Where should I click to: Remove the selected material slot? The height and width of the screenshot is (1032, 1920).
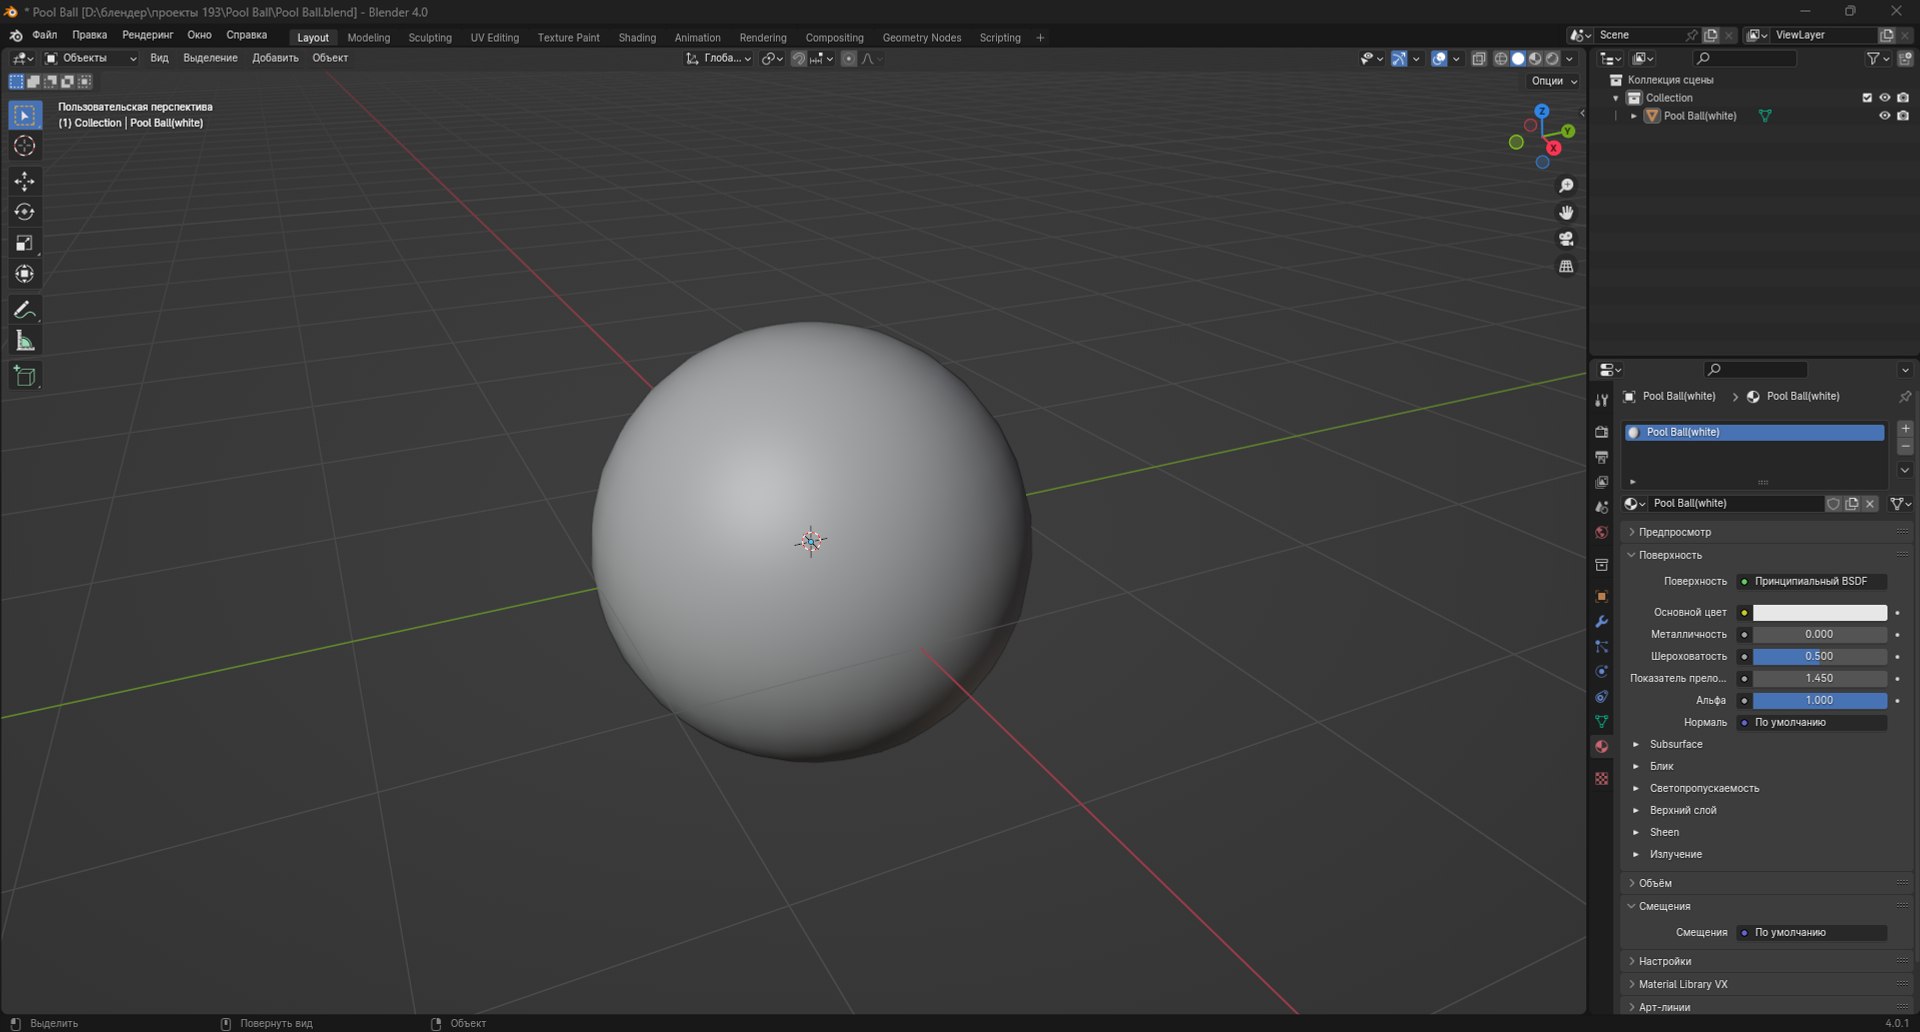pyautogui.click(x=1905, y=447)
